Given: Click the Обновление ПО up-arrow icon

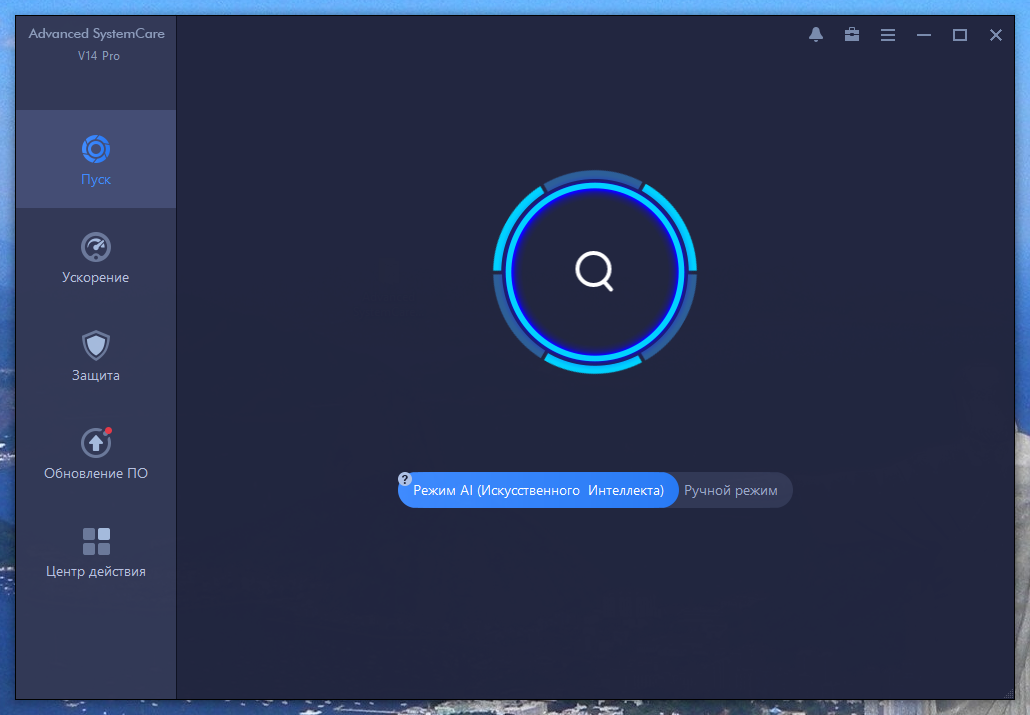Looking at the screenshot, I should click(96, 442).
